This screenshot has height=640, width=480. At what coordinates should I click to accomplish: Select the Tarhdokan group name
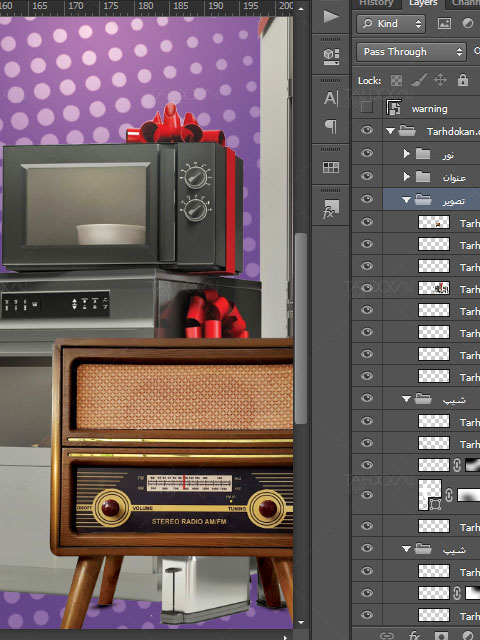pyautogui.click(x=453, y=131)
